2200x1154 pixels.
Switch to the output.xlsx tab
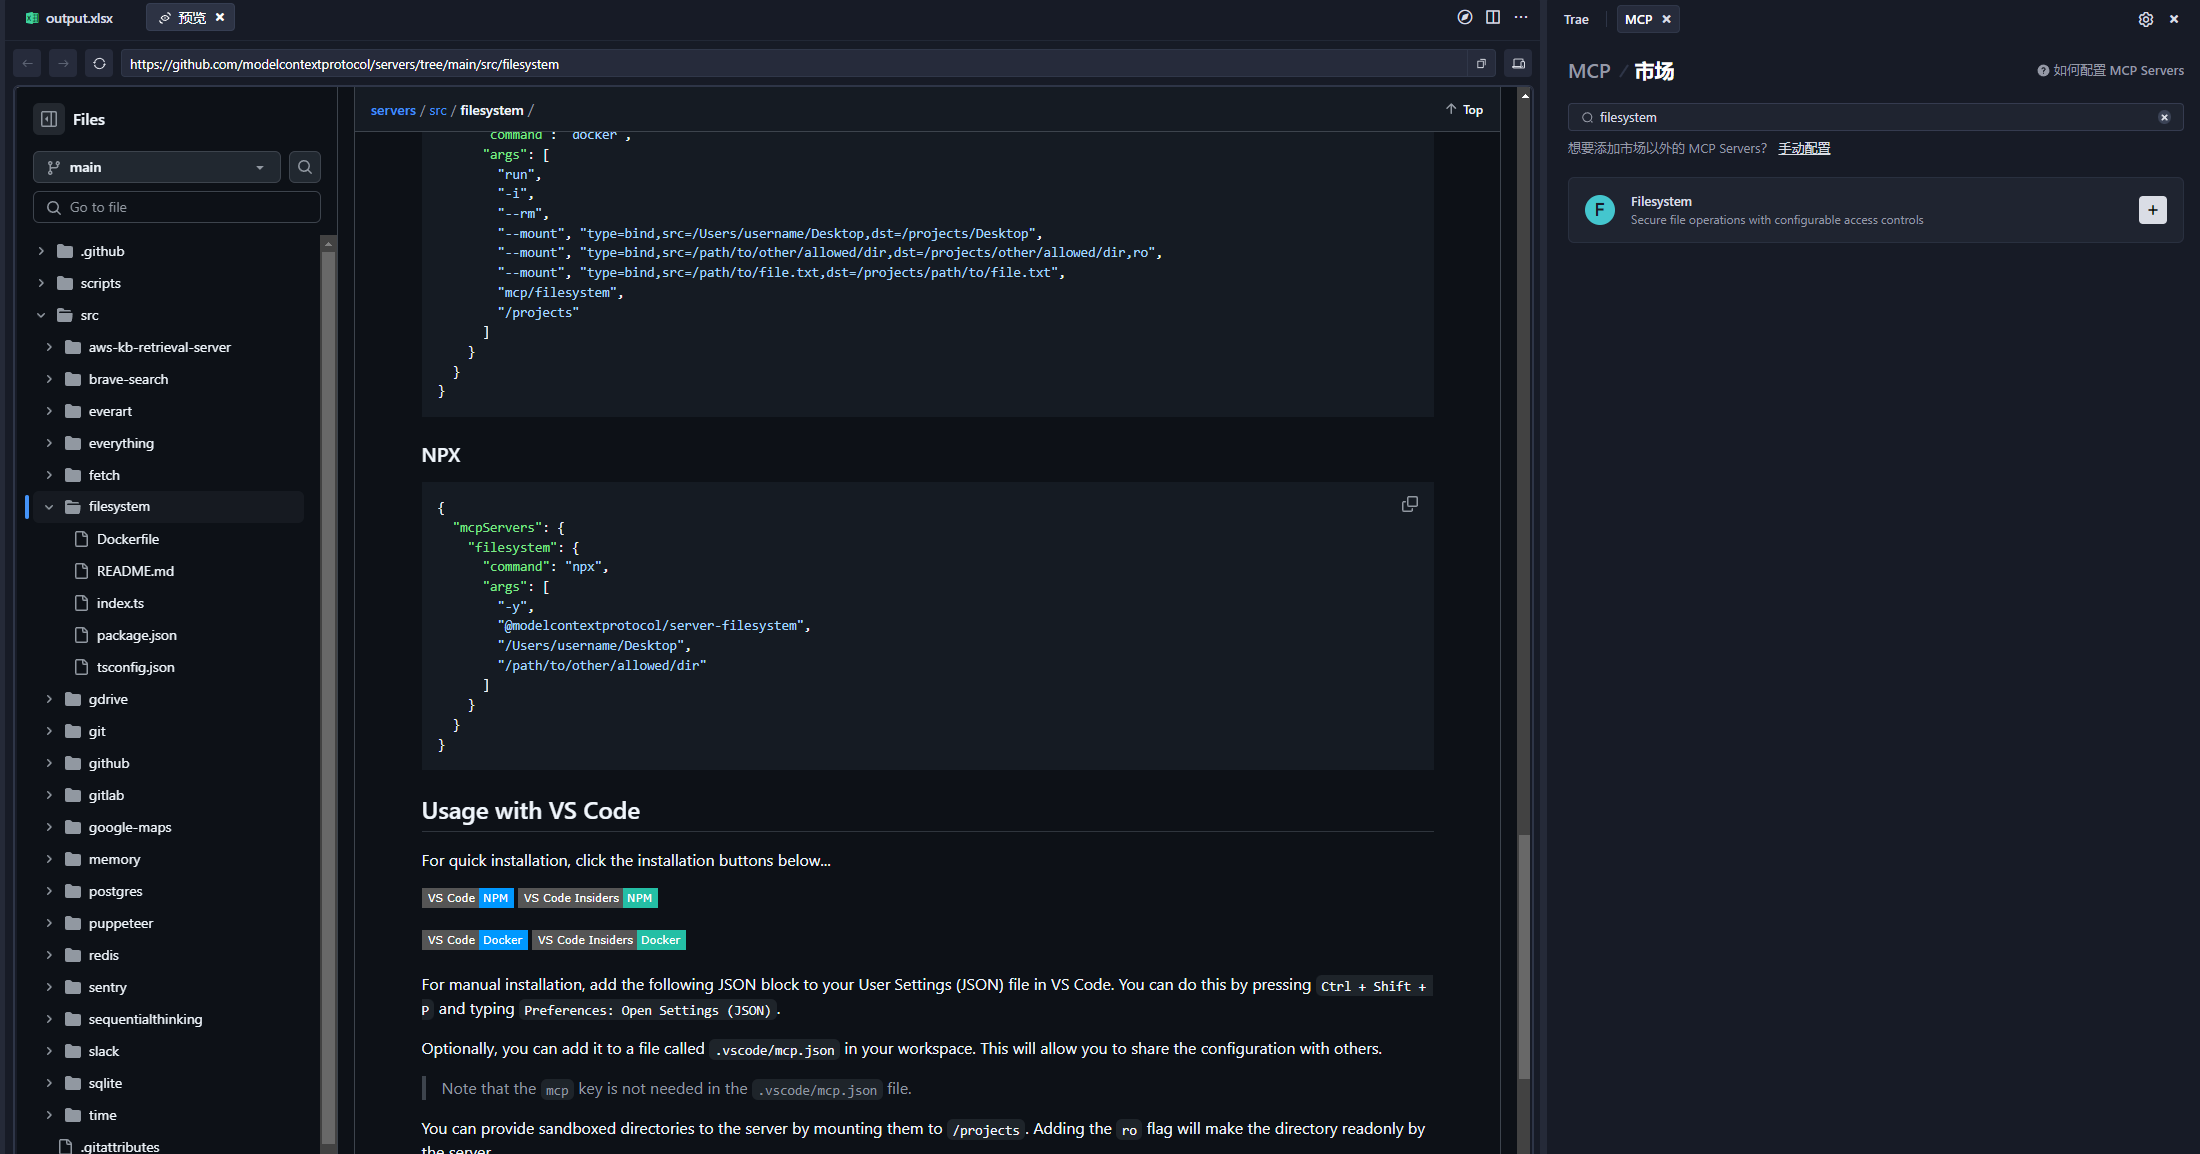(70, 18)
